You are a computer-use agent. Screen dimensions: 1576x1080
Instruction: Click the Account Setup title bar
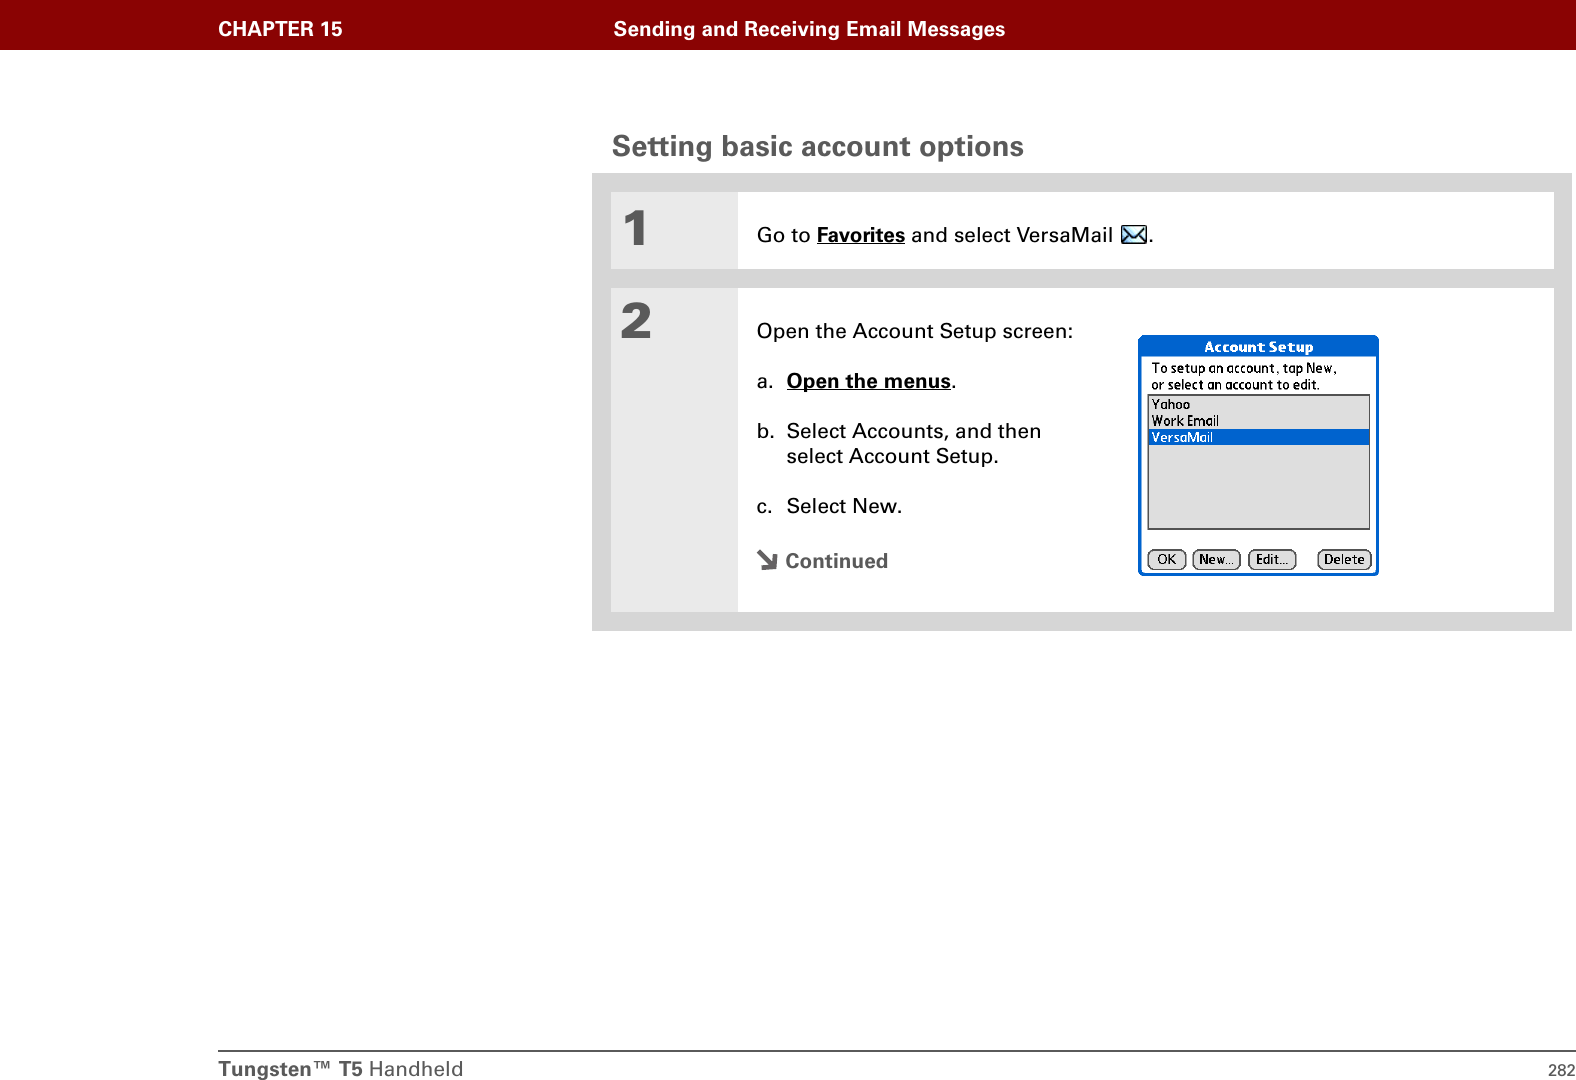[1258, 347]
